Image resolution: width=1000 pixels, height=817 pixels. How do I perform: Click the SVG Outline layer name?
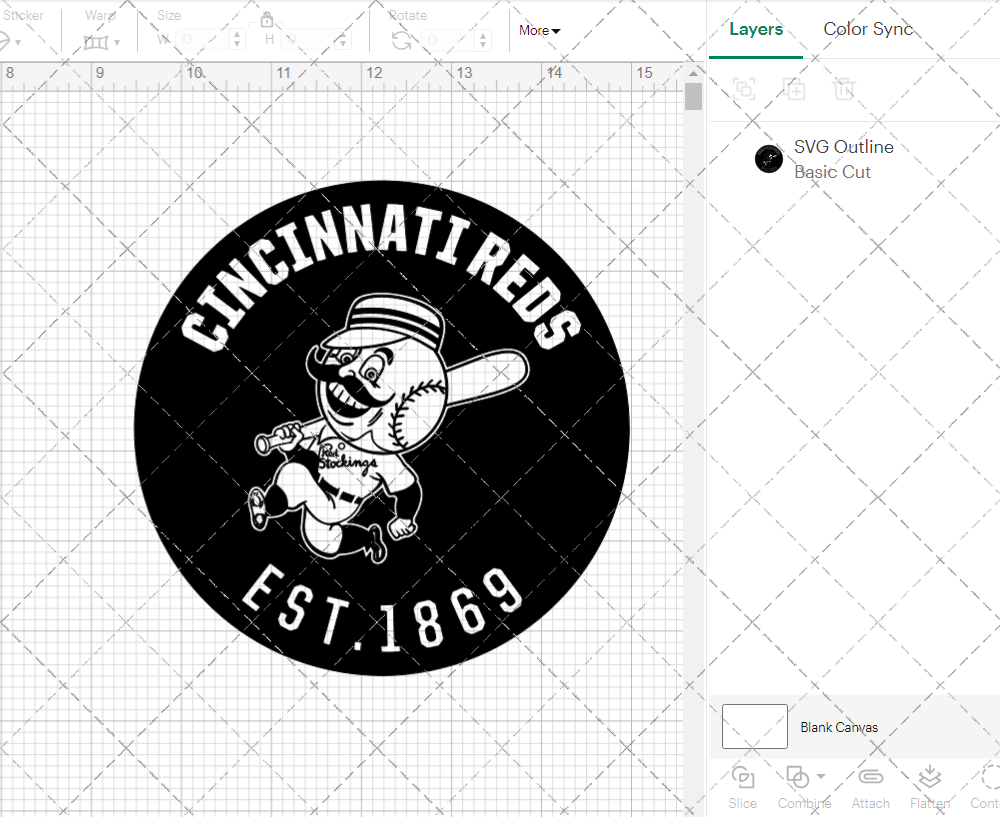pyautogui.click(x=844, y=146)
